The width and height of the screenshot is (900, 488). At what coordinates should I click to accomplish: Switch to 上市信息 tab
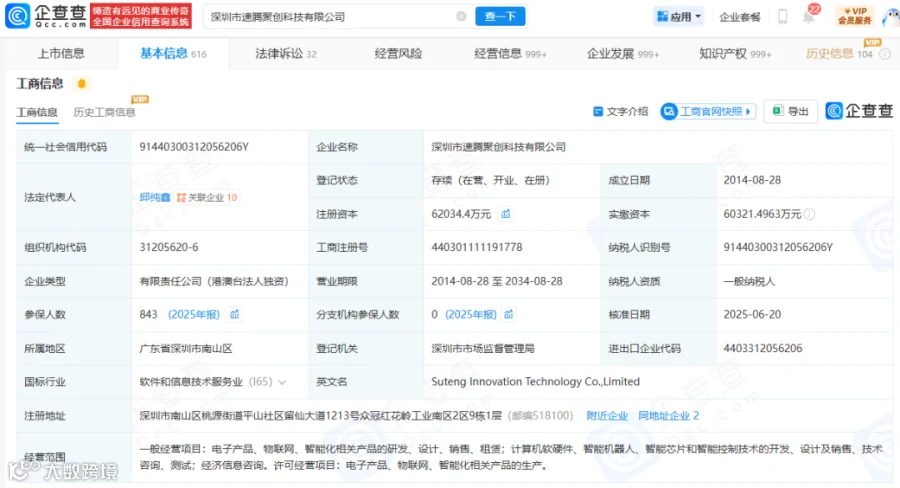[61, 54]
